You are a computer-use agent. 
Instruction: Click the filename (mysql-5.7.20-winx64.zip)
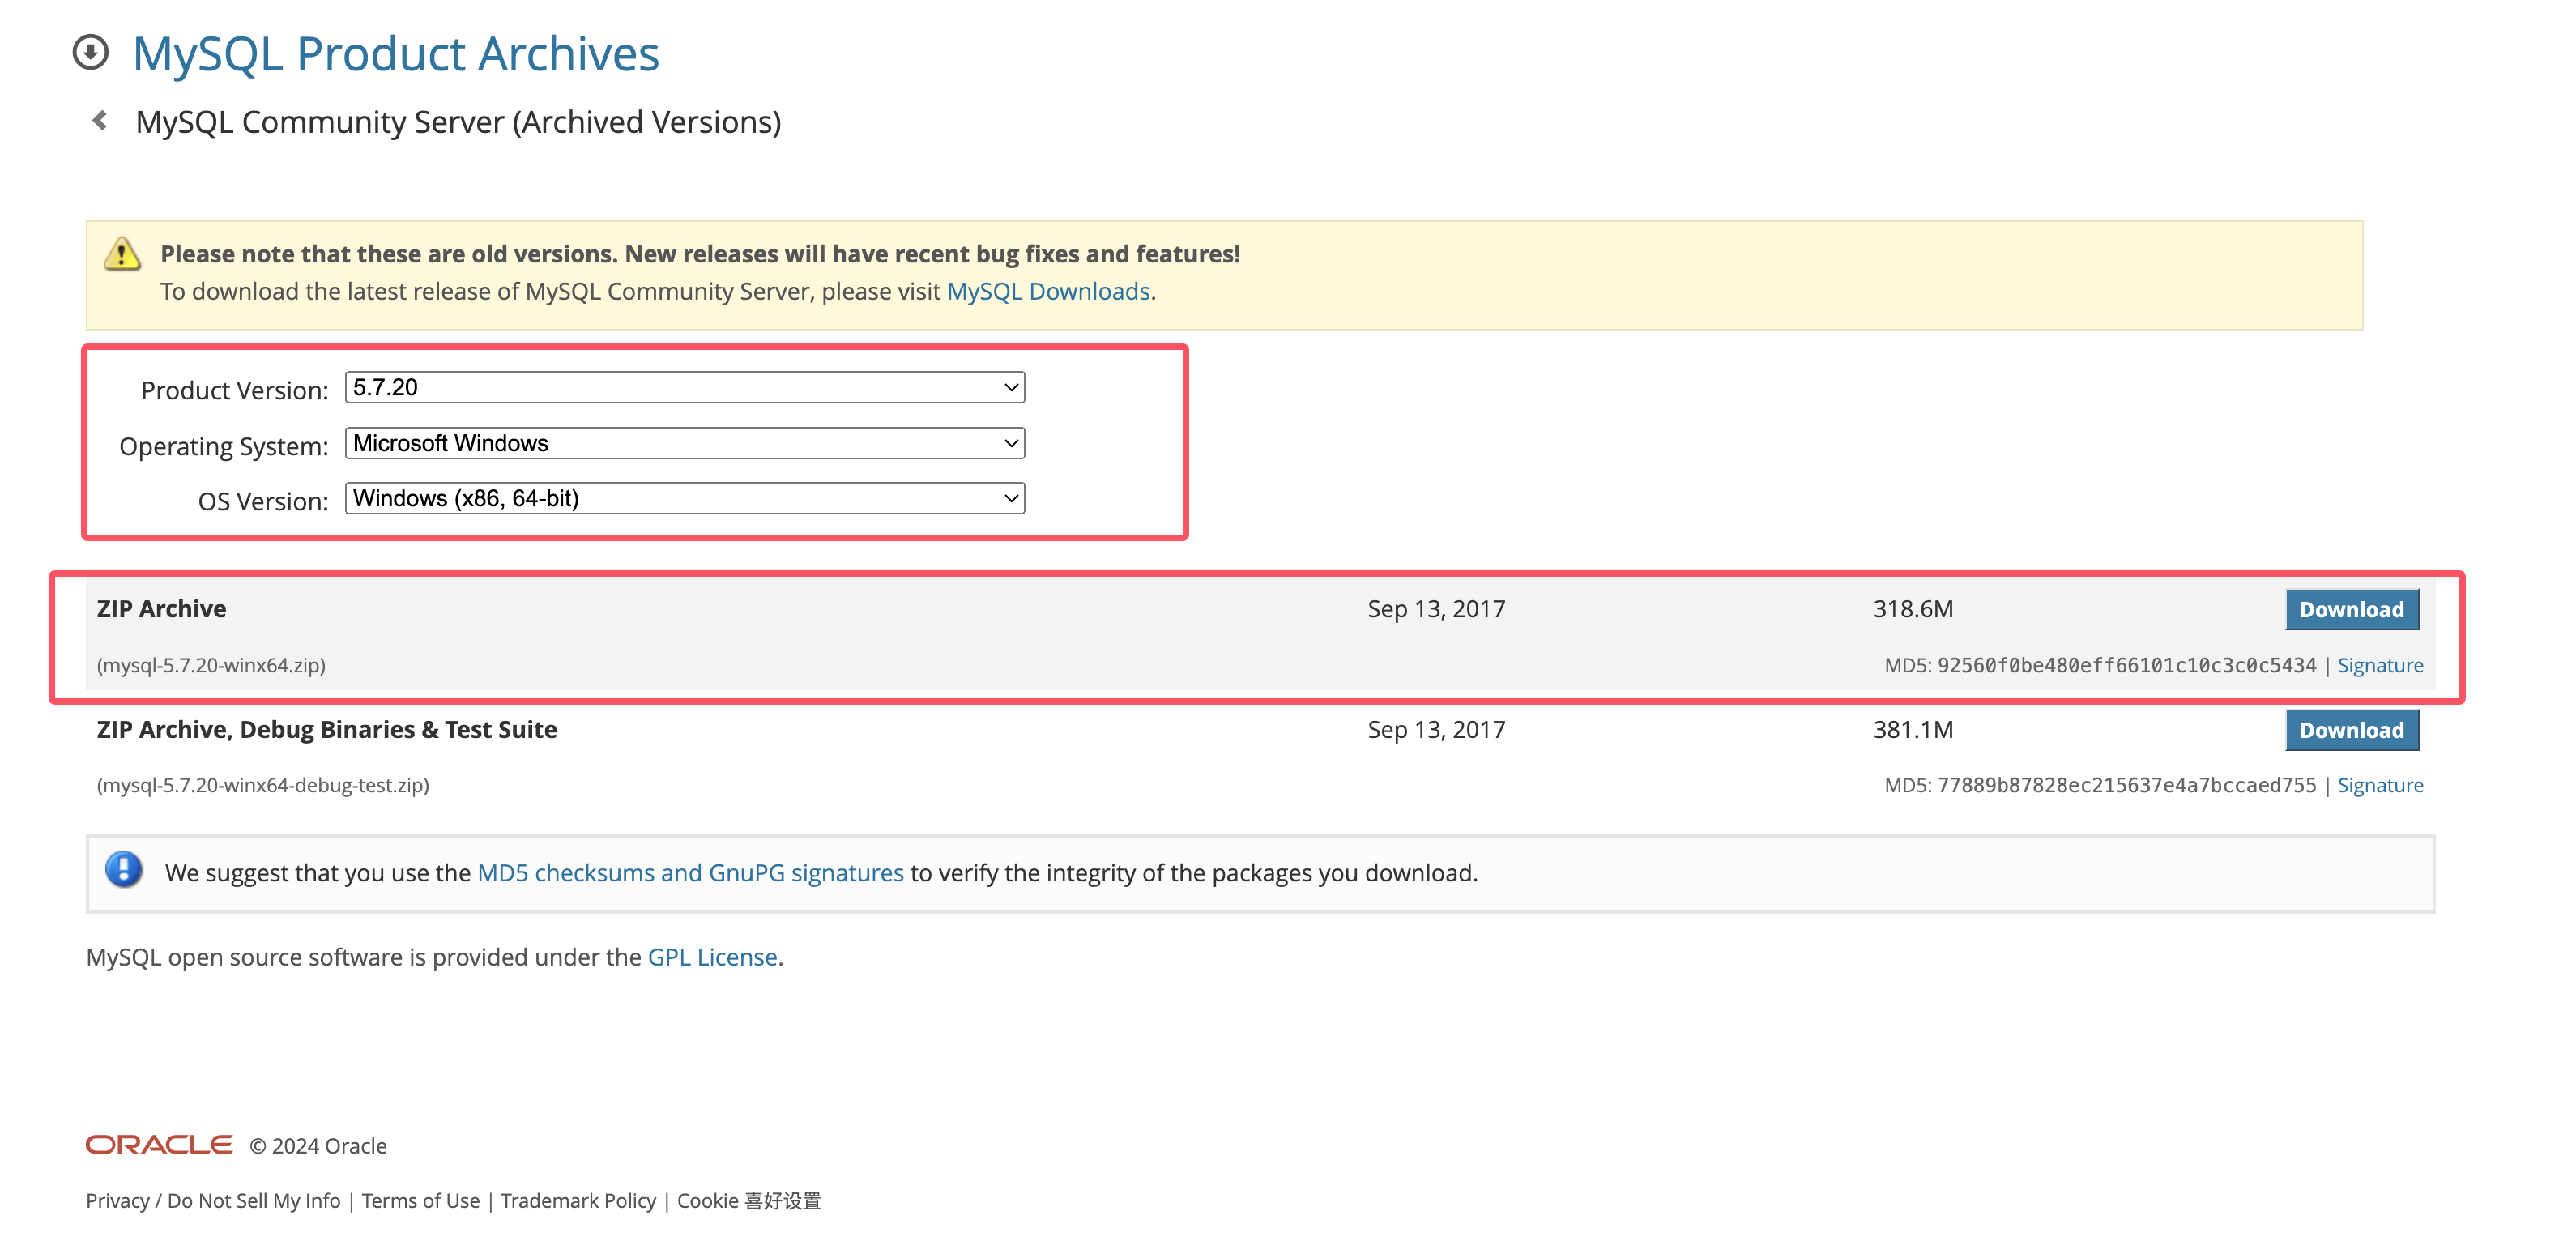pyautogui.click(x=211, y=665)
